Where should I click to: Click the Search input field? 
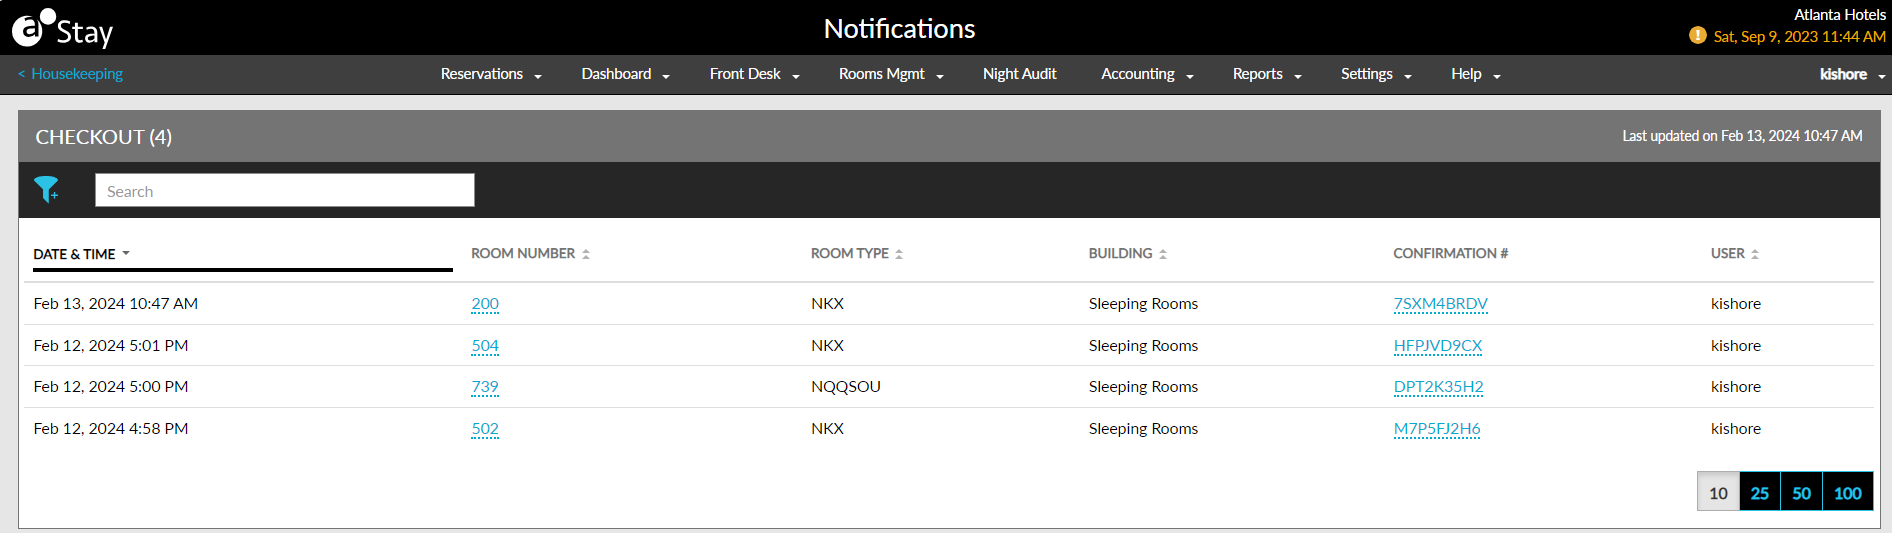point(284,191)
